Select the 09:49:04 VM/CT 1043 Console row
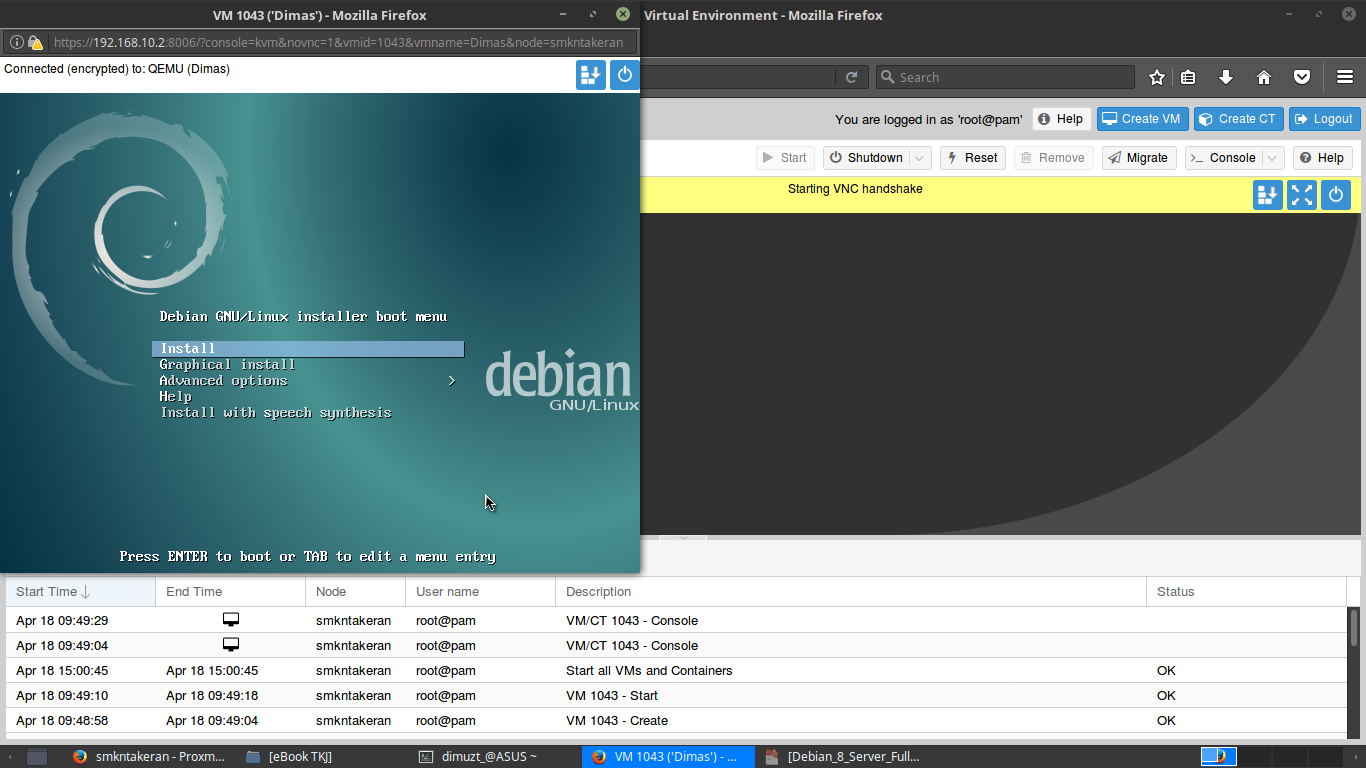 (x=677, y=646)
